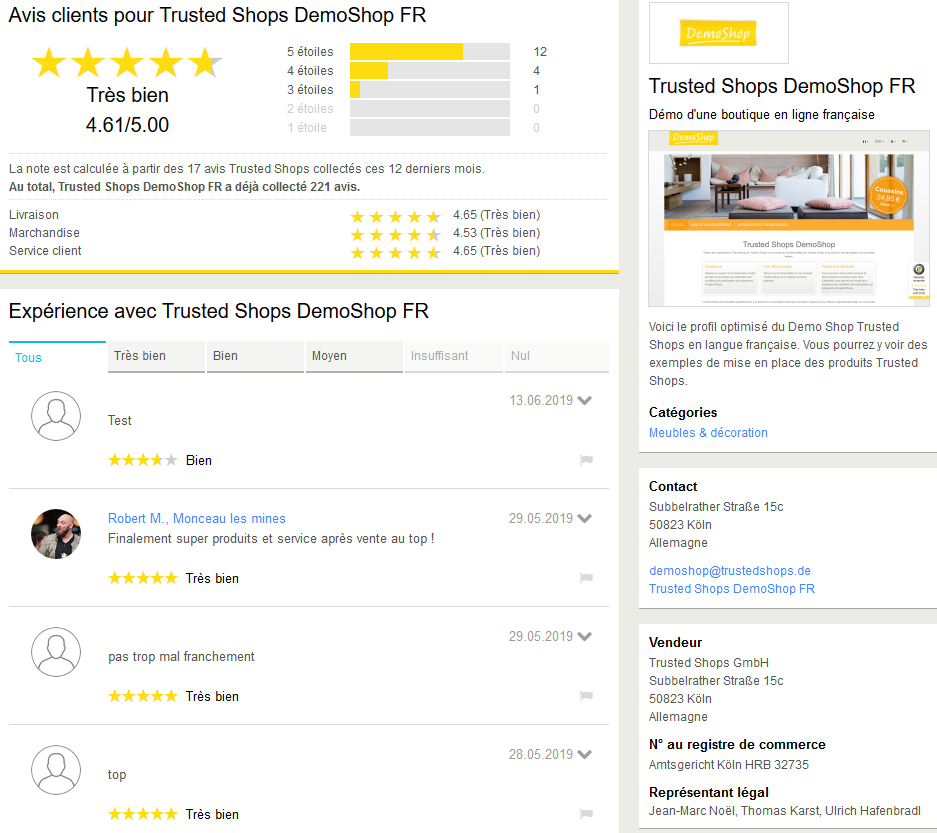Screen dimensions: 937x833
Task: Click the 'Amtsgericht Köln HRB 32735' text
Action: (728, 764)
